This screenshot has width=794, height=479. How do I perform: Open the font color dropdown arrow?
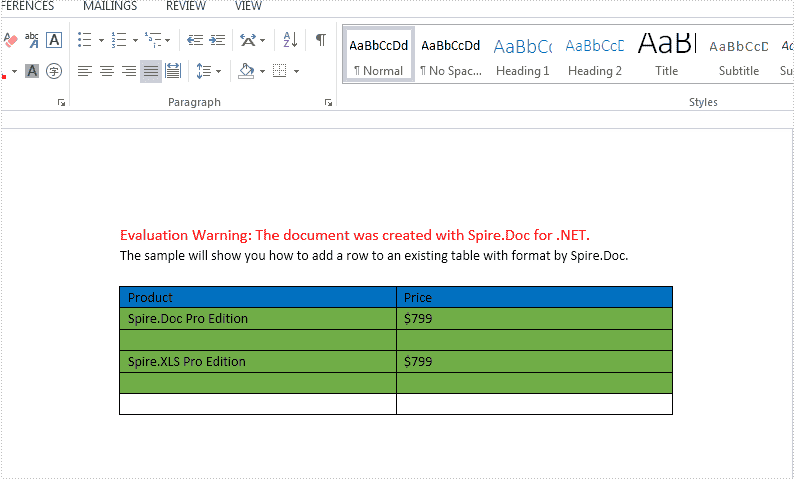(x=15, y=71)
